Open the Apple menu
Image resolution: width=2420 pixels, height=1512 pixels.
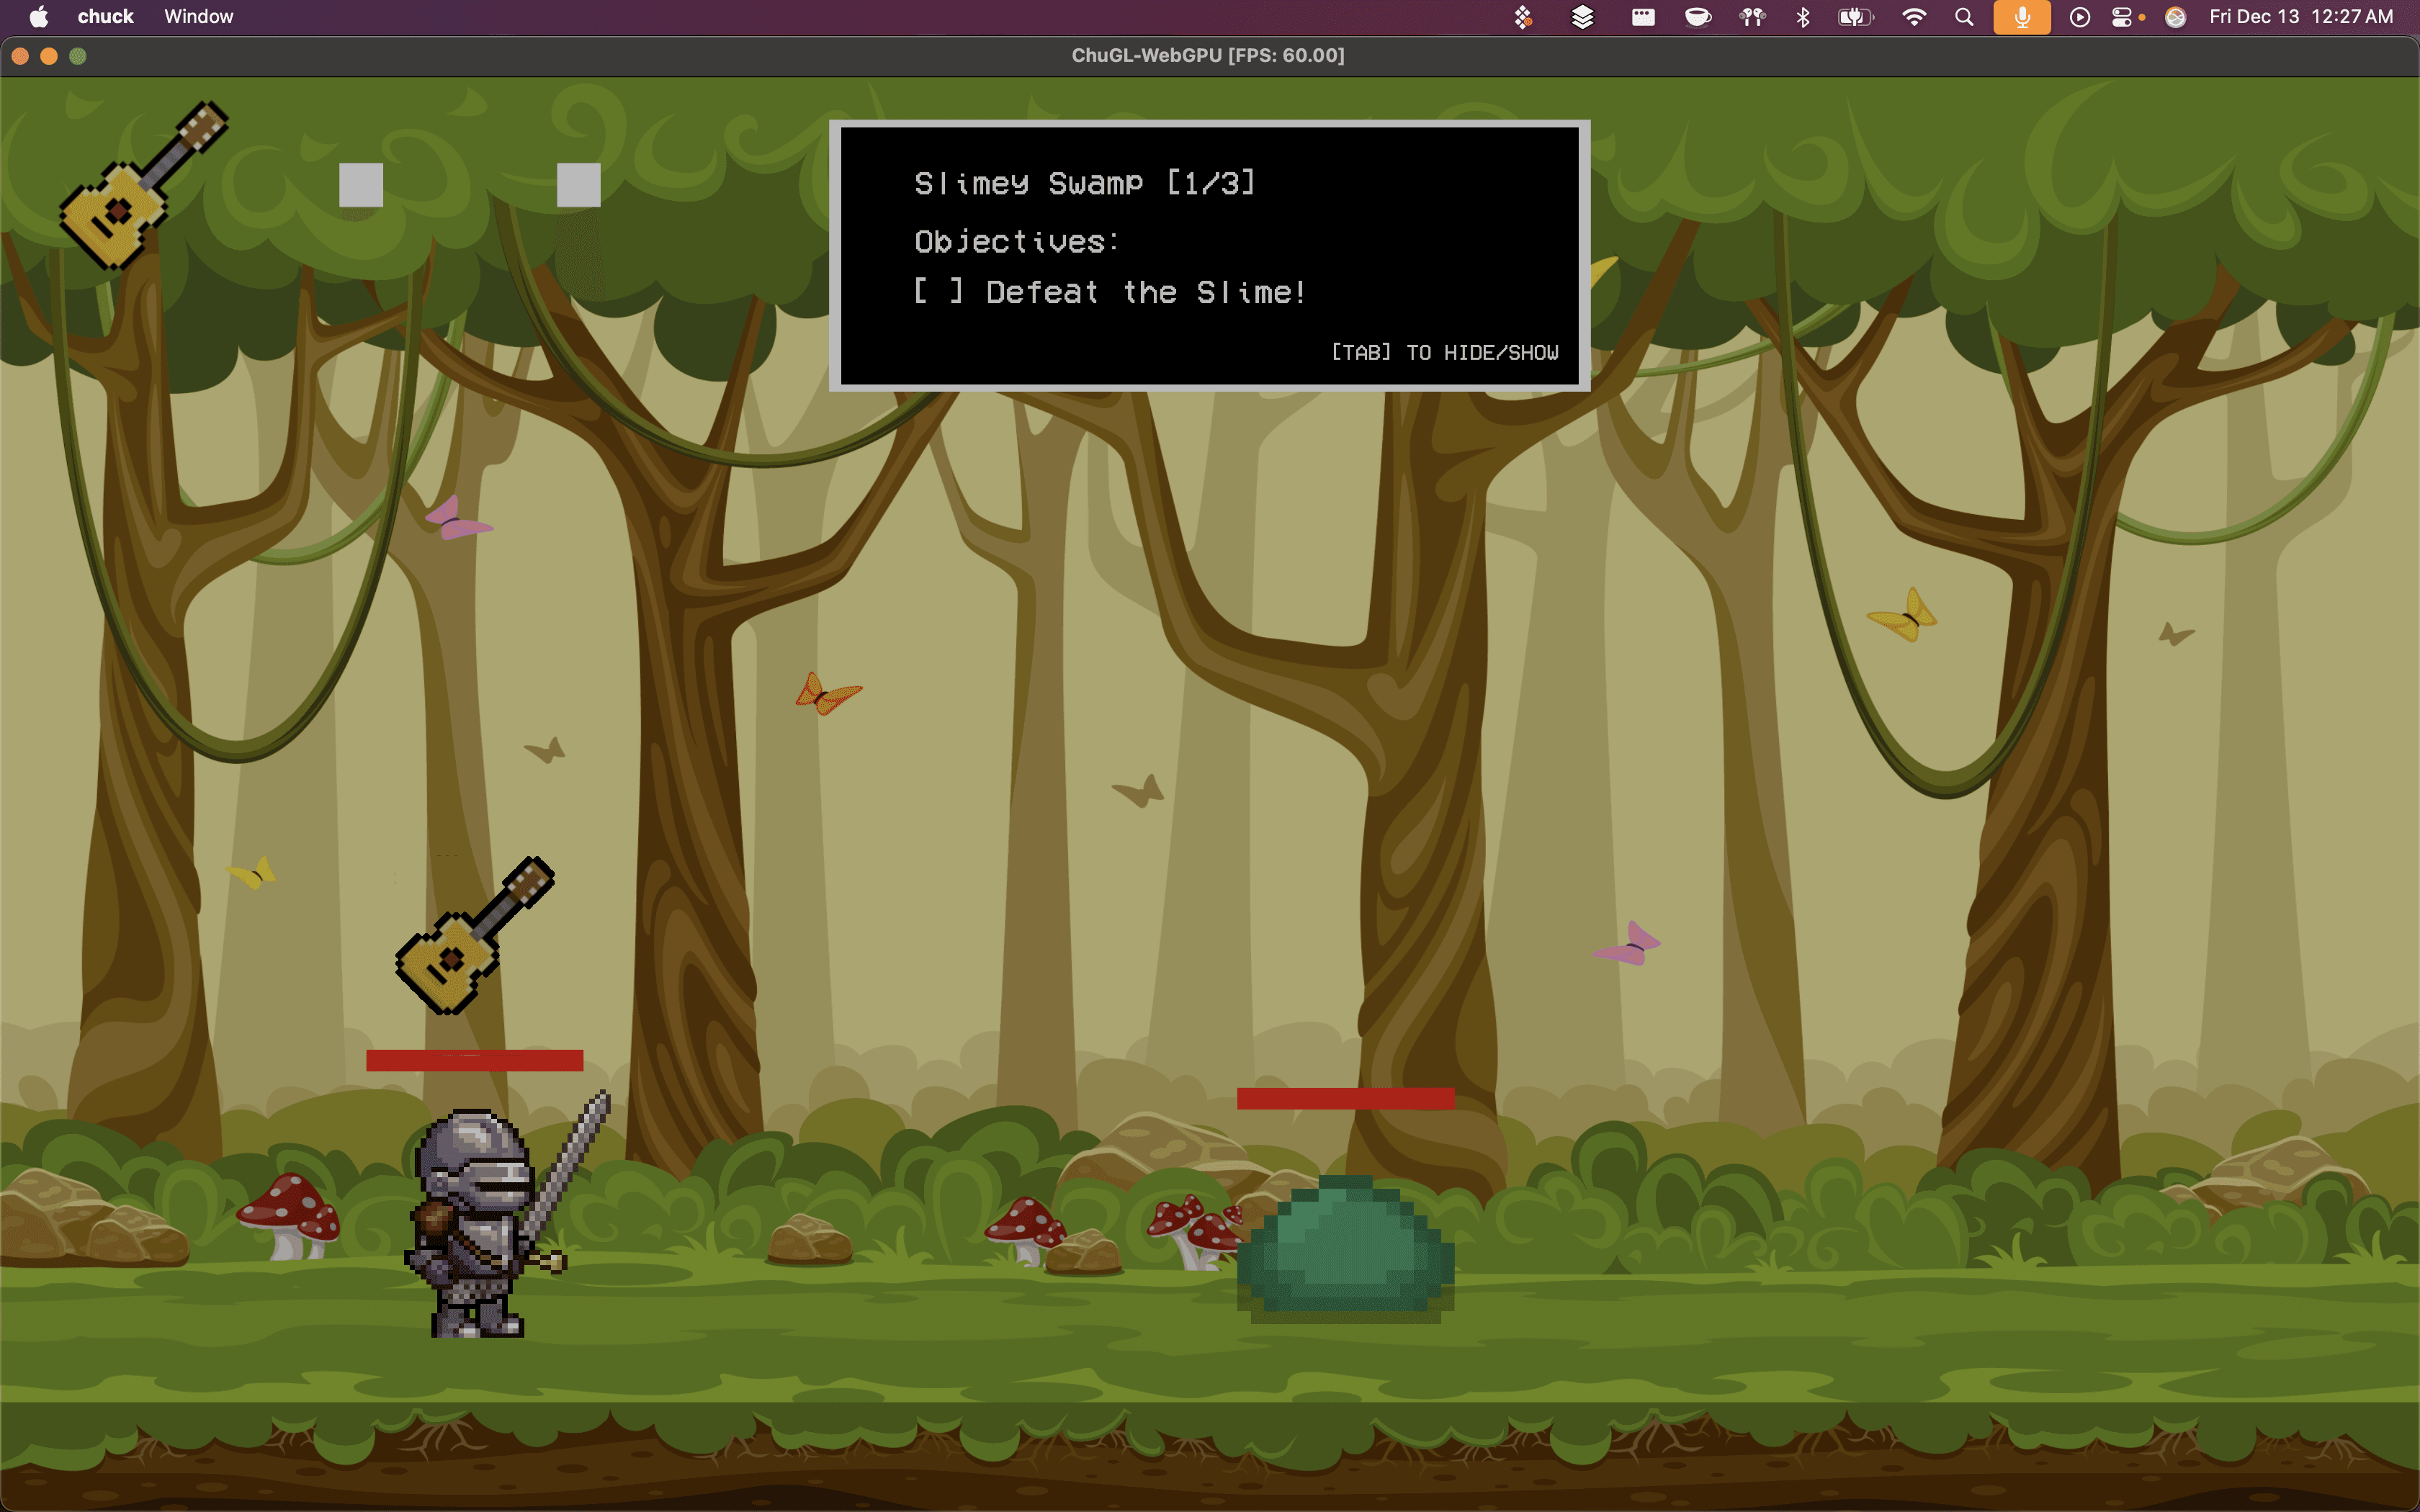tap(38, 17)
